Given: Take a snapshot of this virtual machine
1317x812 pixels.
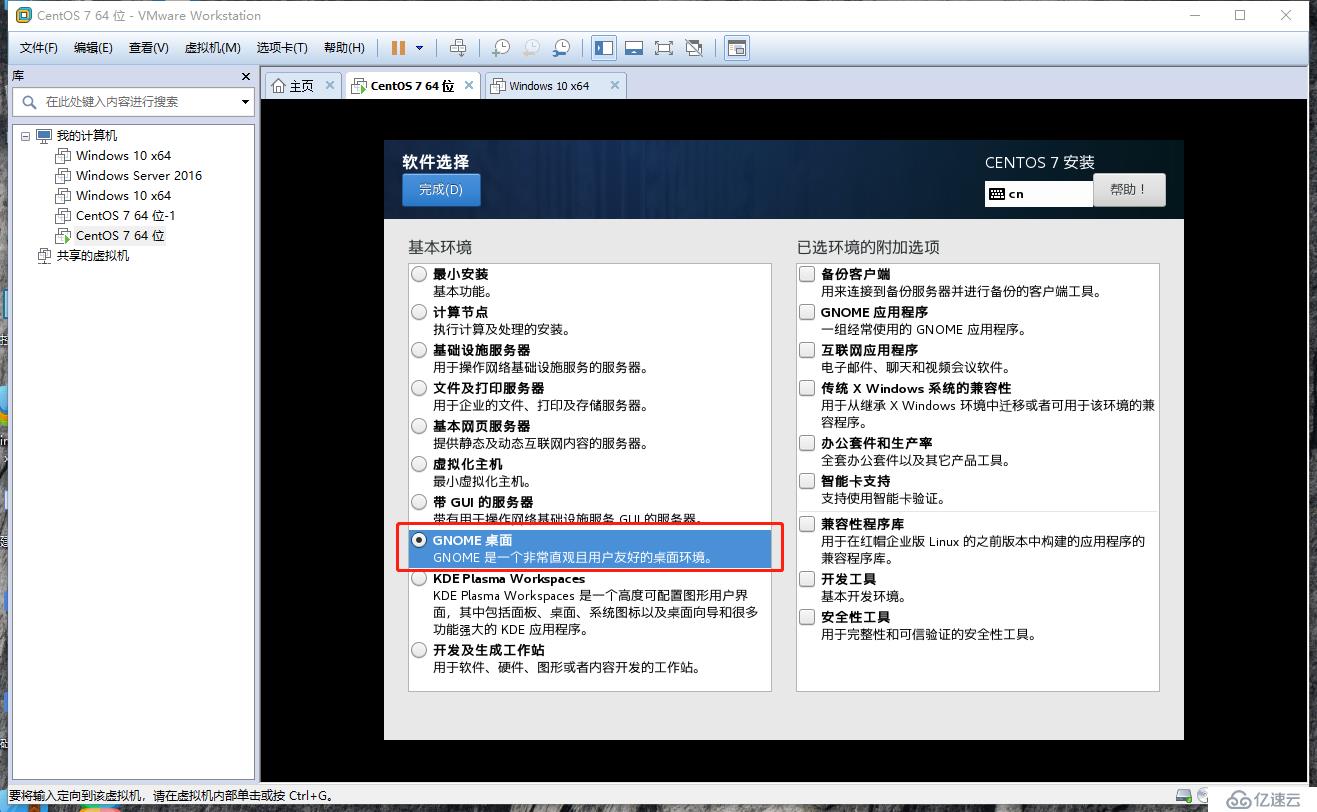Looking at the screenshot, I should pos(501,47).
